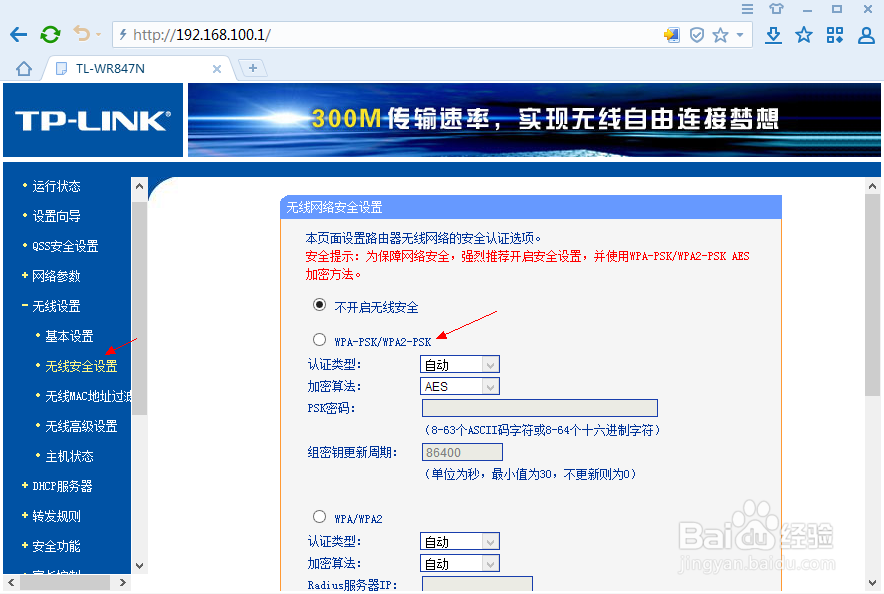Close the TL-WR847N tab
The height and width of the screenshot is (594, 884).
pyautogui.click(x=216, y=69)
